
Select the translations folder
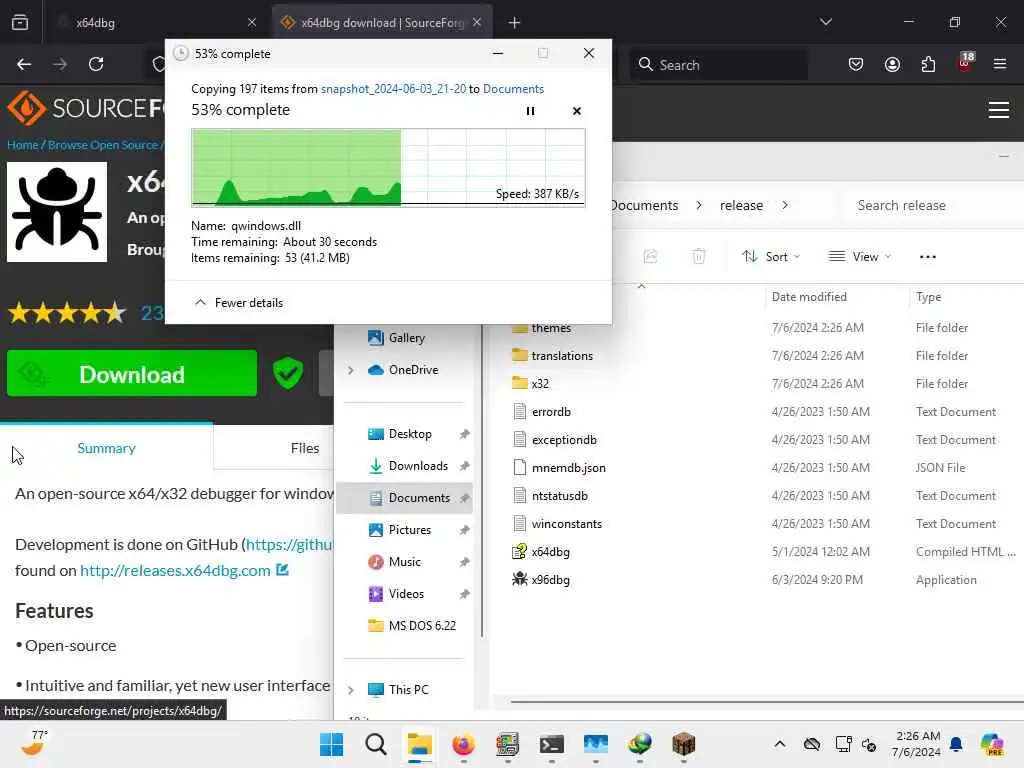click(x=562, y=355)
